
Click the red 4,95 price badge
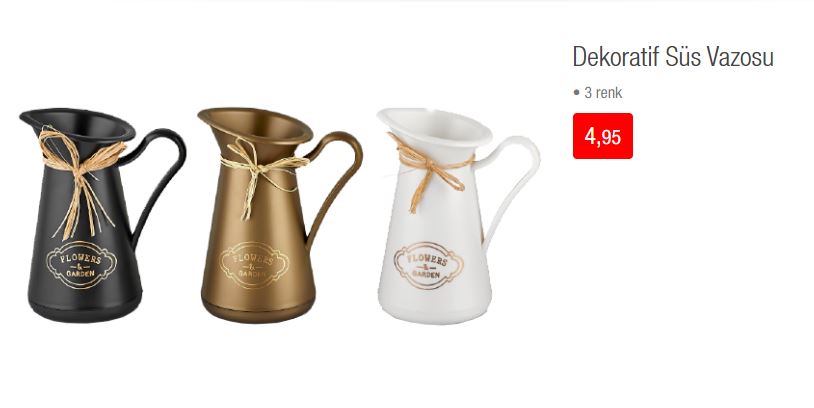603,136
